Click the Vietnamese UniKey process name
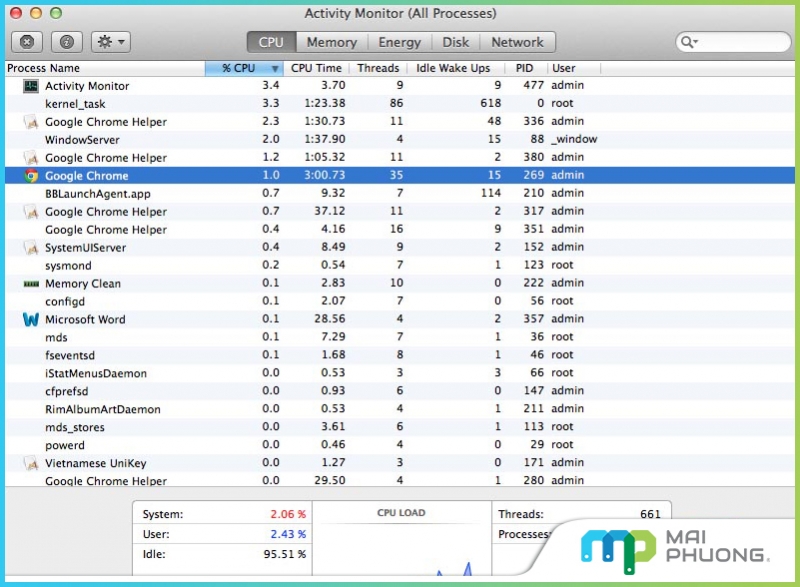The height and width of the screenshot is (587, 800). (96, 463)
